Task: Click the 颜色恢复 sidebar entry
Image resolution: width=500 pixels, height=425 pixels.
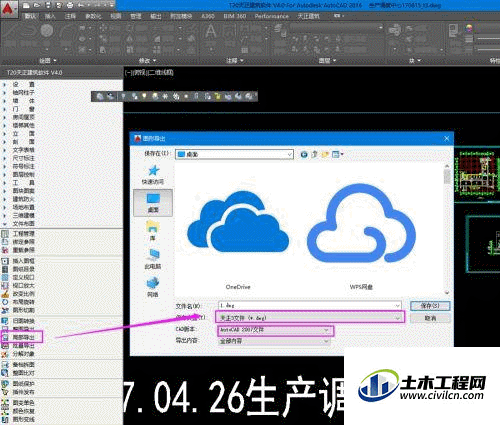Action: tap(23, 411)
